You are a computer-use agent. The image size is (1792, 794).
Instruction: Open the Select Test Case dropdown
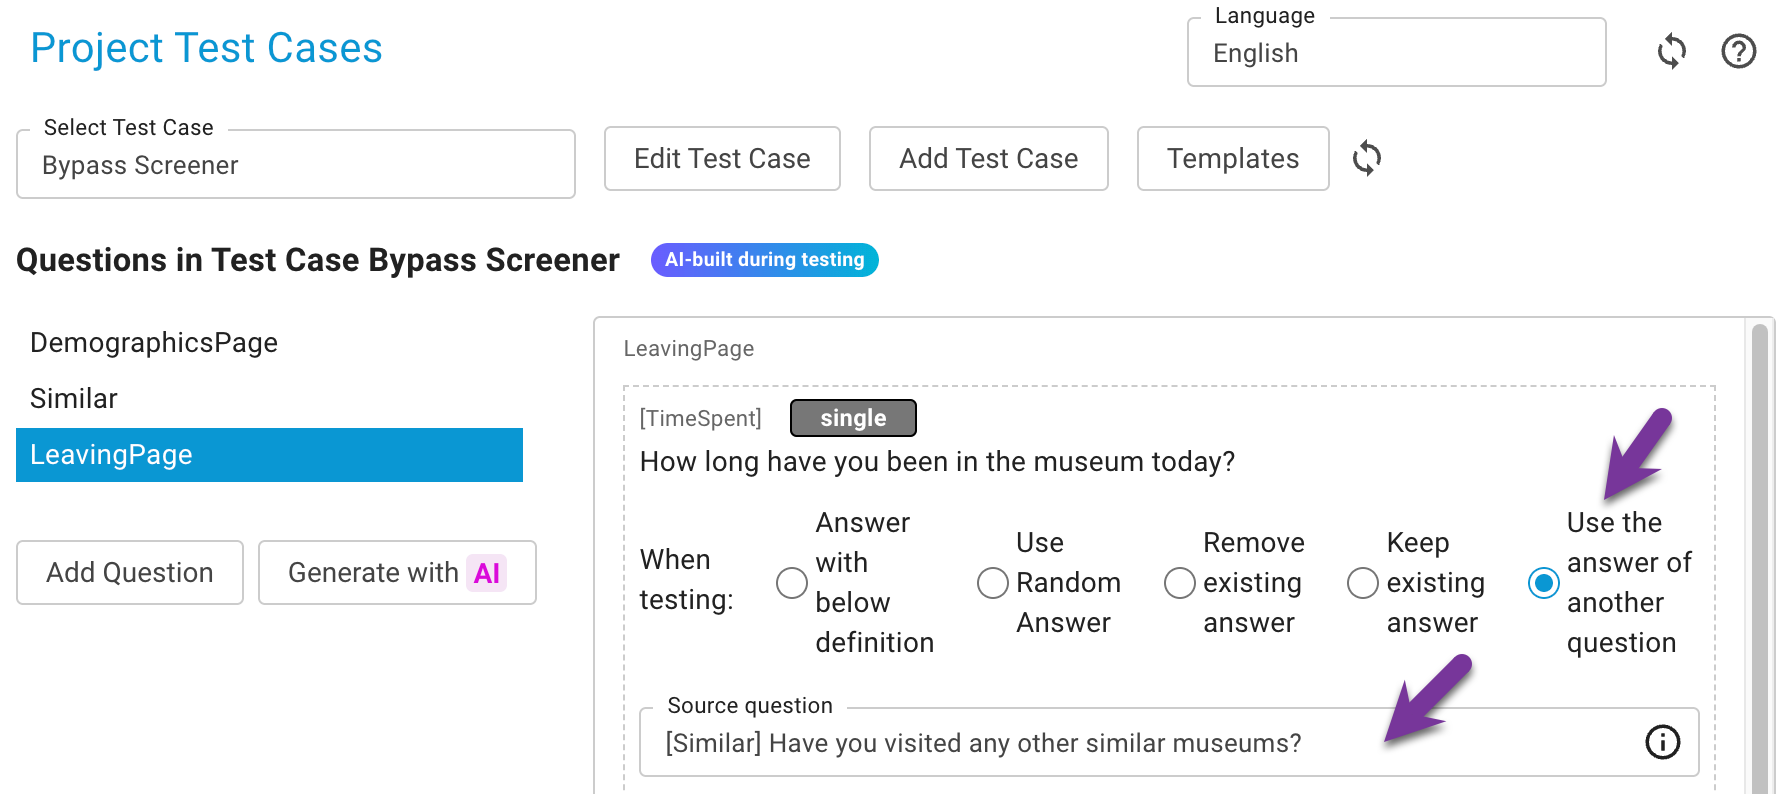coord(296,164)
